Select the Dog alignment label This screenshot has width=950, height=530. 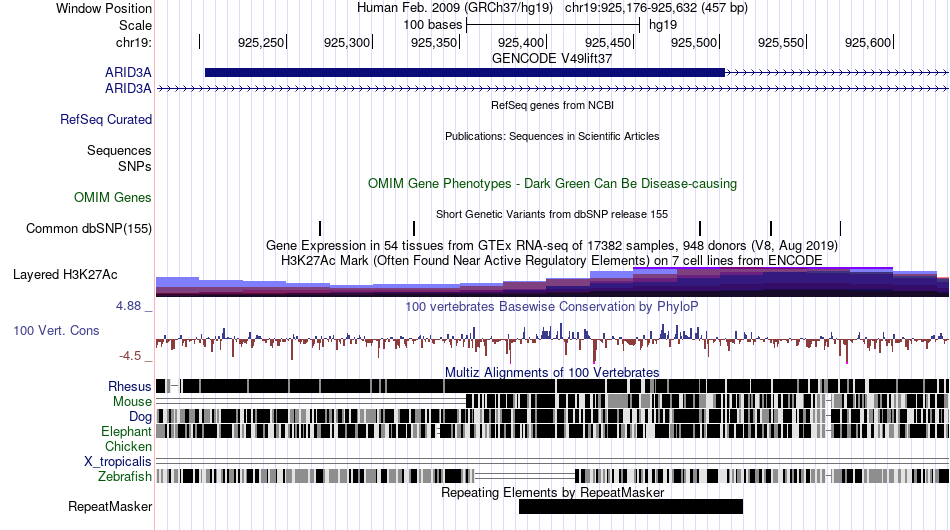tap(140, 416)
